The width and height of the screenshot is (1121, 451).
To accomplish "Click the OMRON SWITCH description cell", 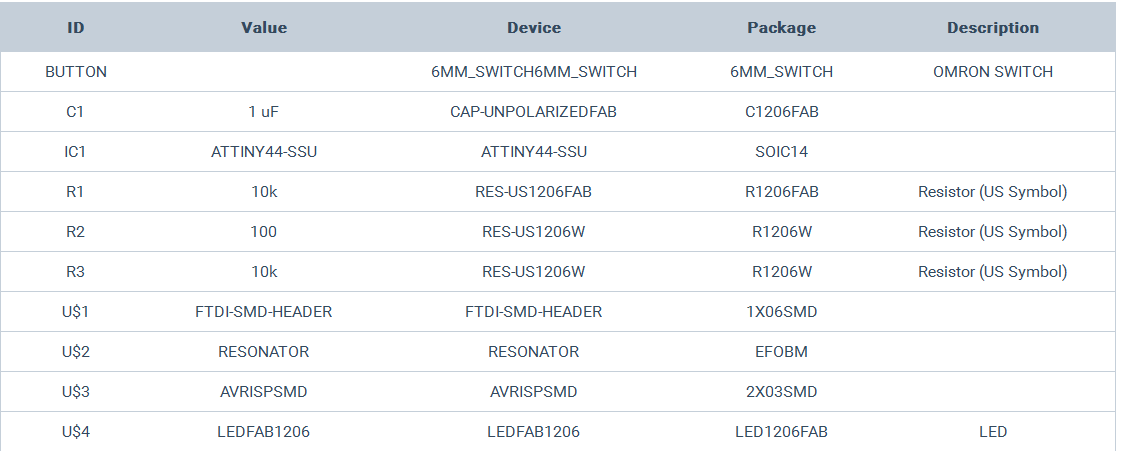I will 992,72.
